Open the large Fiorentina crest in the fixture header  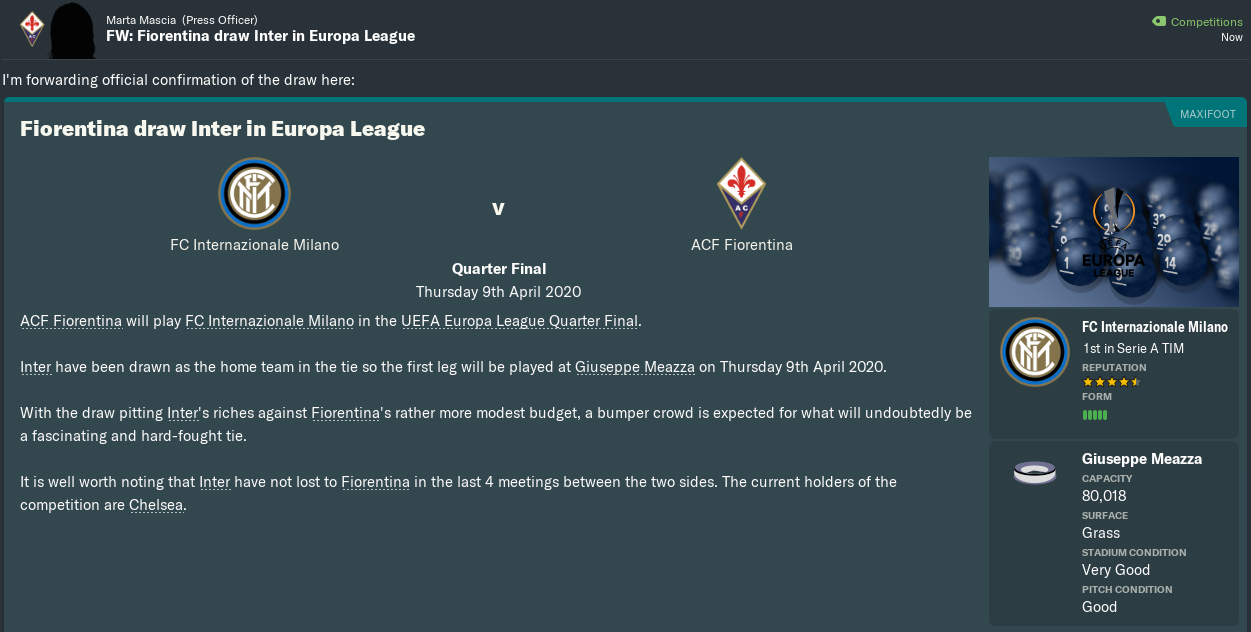(741, 193)
